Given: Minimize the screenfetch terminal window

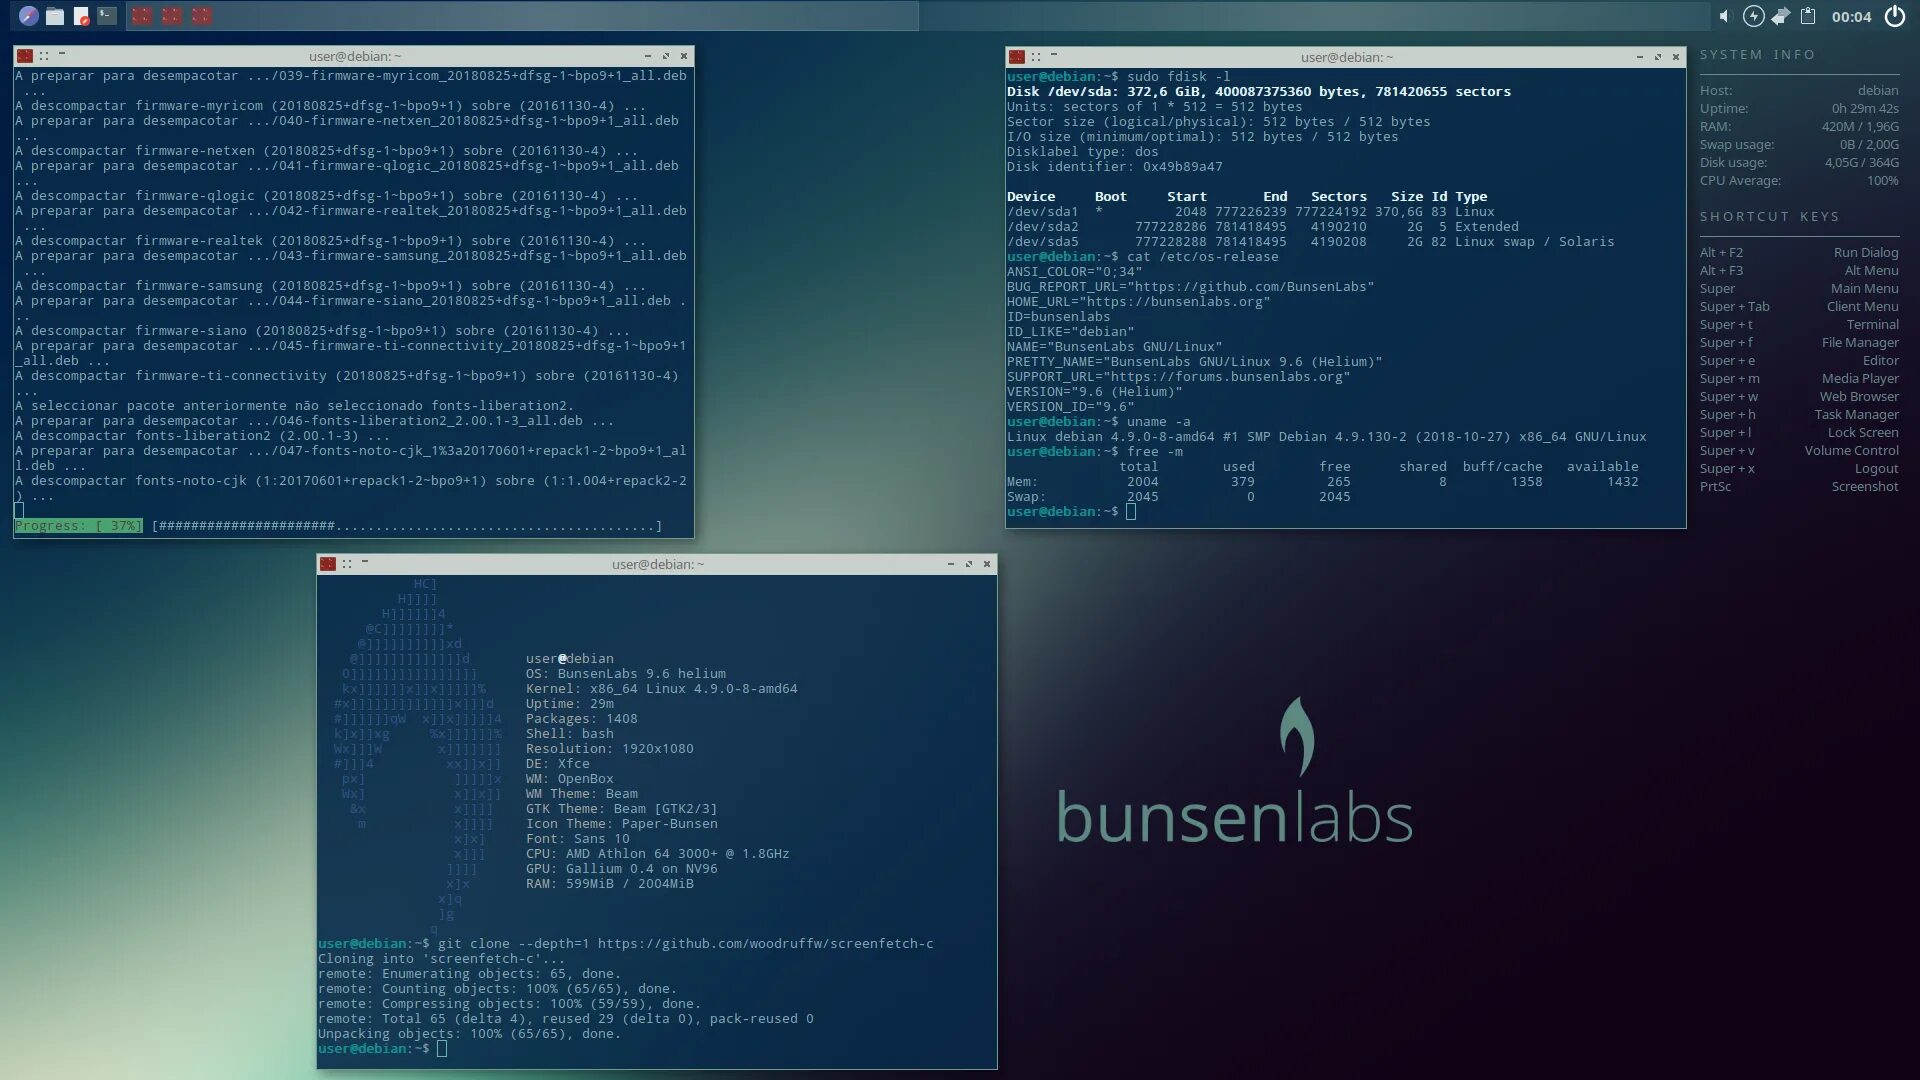Looking at the screenshot, I should (951, 564).
